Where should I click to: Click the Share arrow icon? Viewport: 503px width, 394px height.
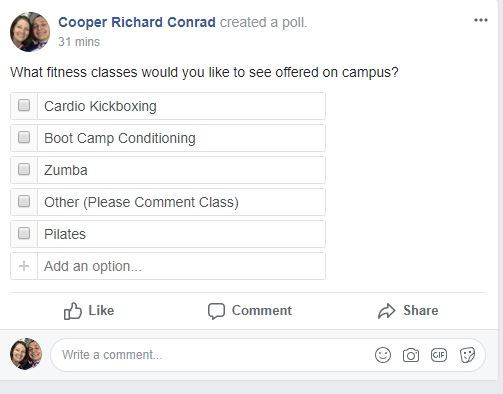[x=386, y=311]
